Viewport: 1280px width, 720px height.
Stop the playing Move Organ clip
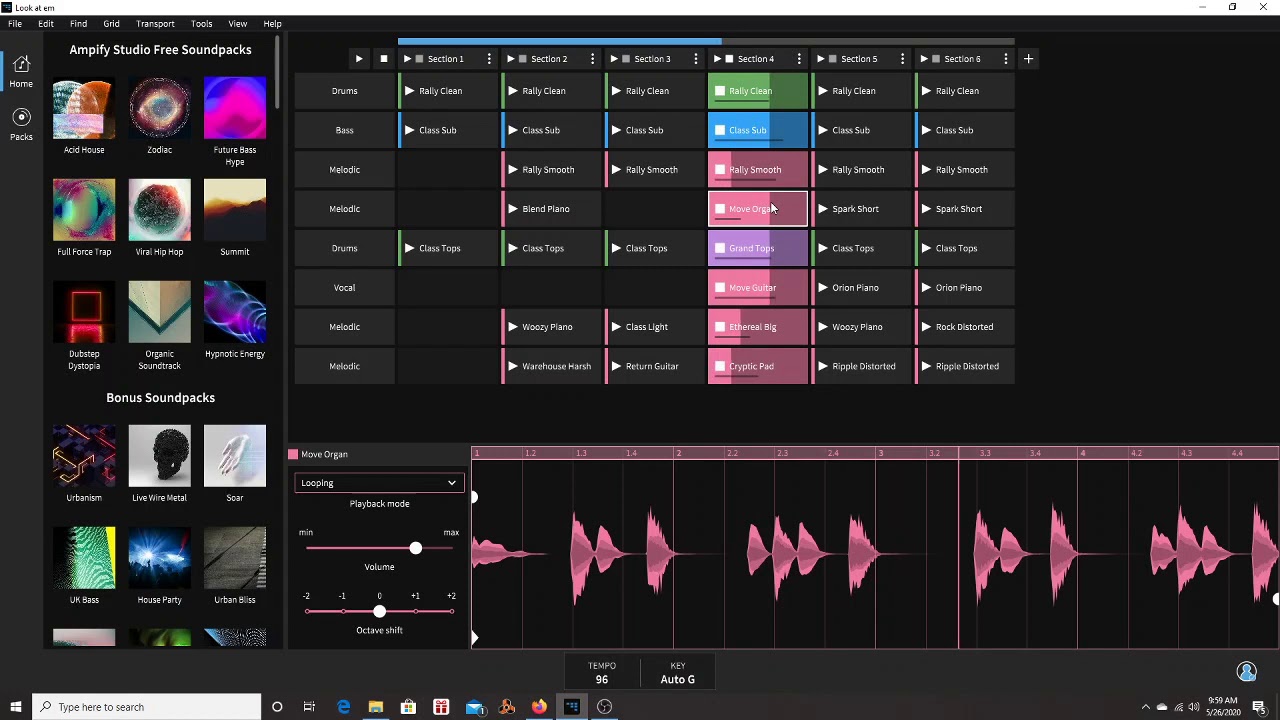point(720,209)
